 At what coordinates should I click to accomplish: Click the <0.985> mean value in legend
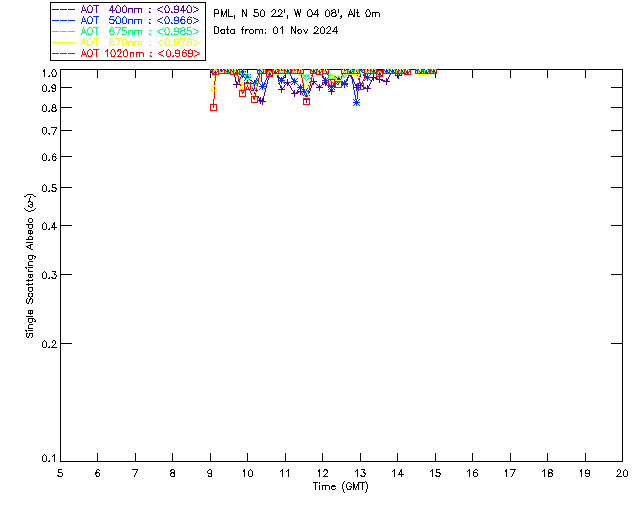click(x=178, y=31)
